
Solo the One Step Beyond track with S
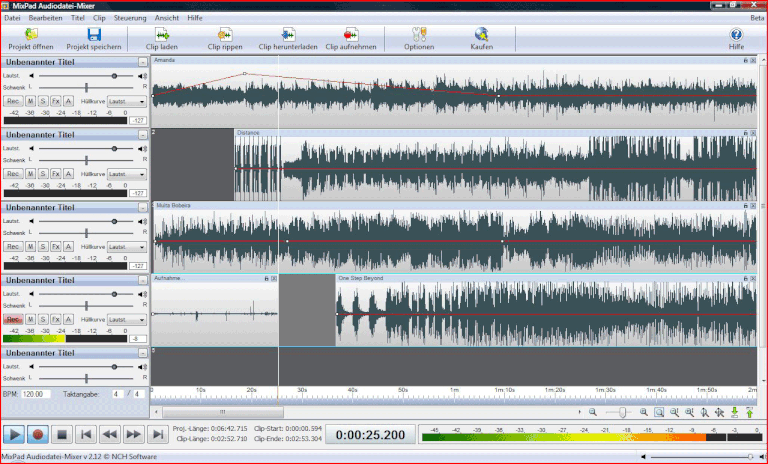tap(43, 319)
